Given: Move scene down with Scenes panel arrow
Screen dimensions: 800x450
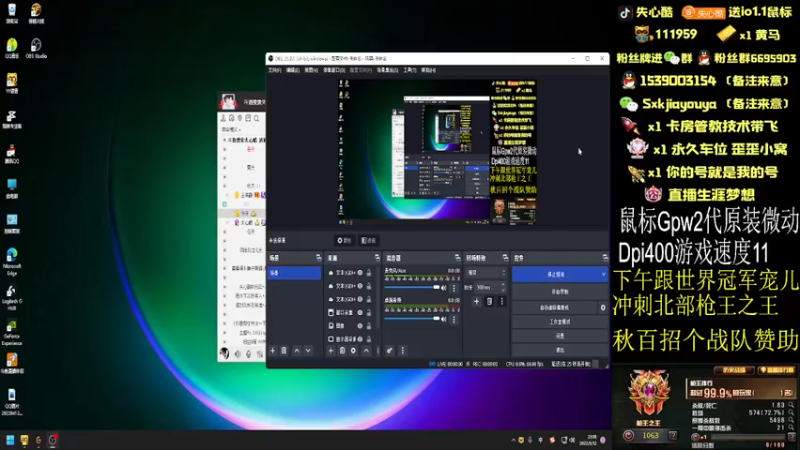Looking at the screenshot, I should point(308,351).
